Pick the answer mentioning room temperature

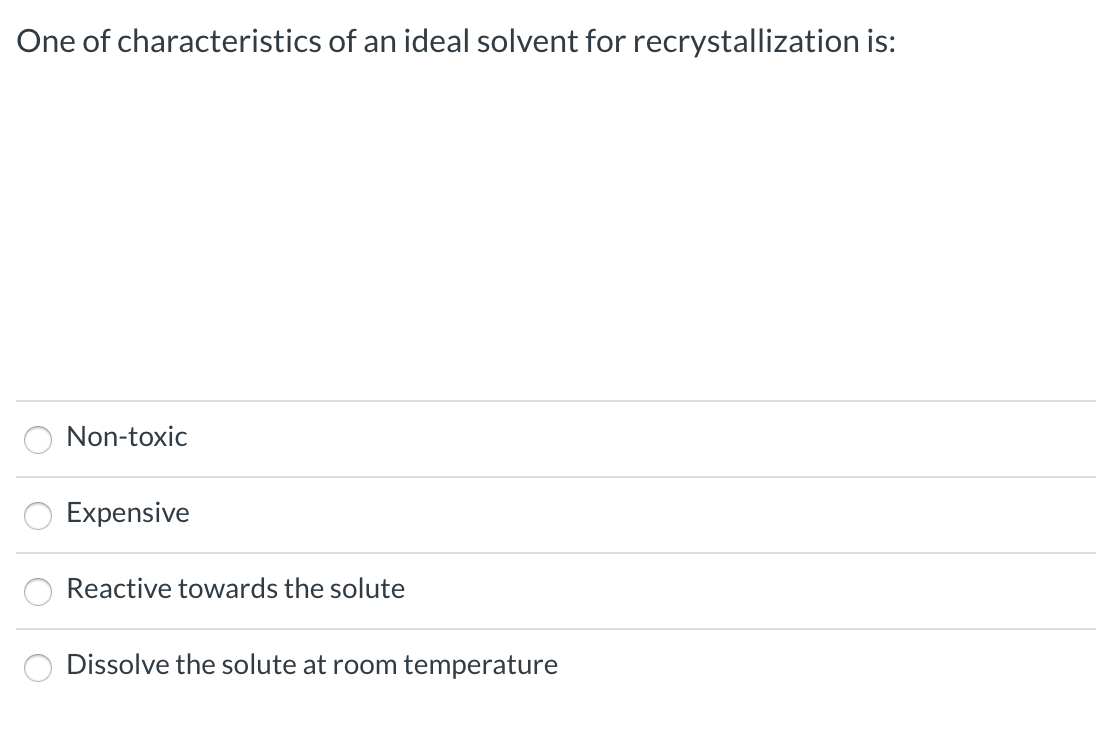(311, 665)
